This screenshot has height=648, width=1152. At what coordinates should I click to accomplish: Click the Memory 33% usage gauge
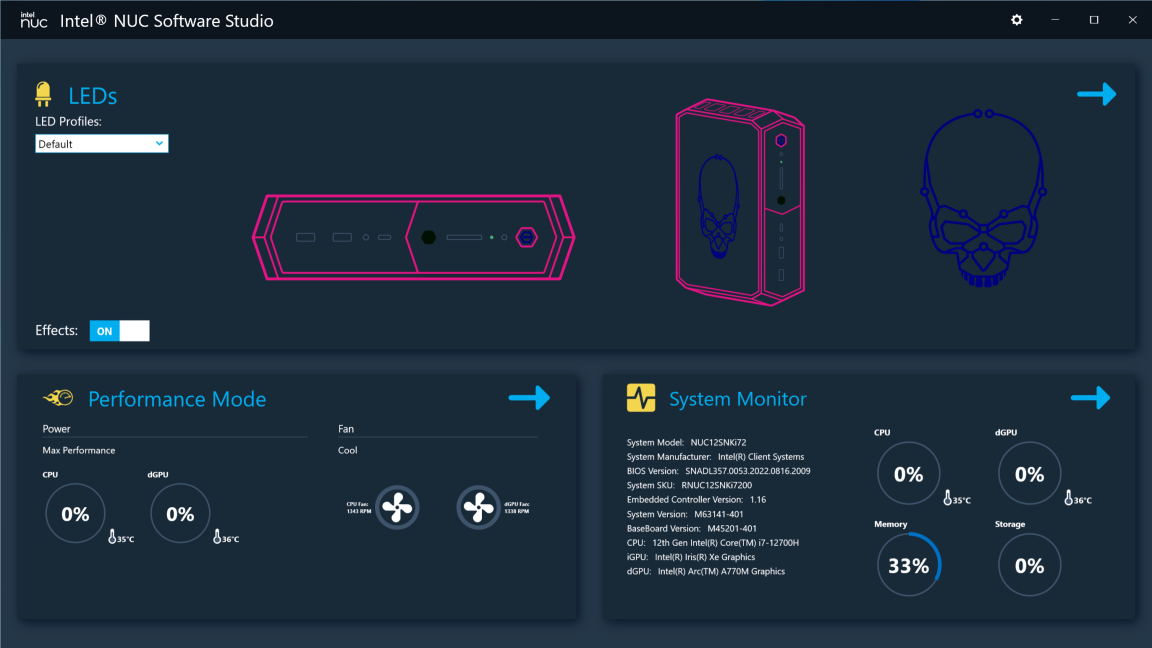(909, 565)
